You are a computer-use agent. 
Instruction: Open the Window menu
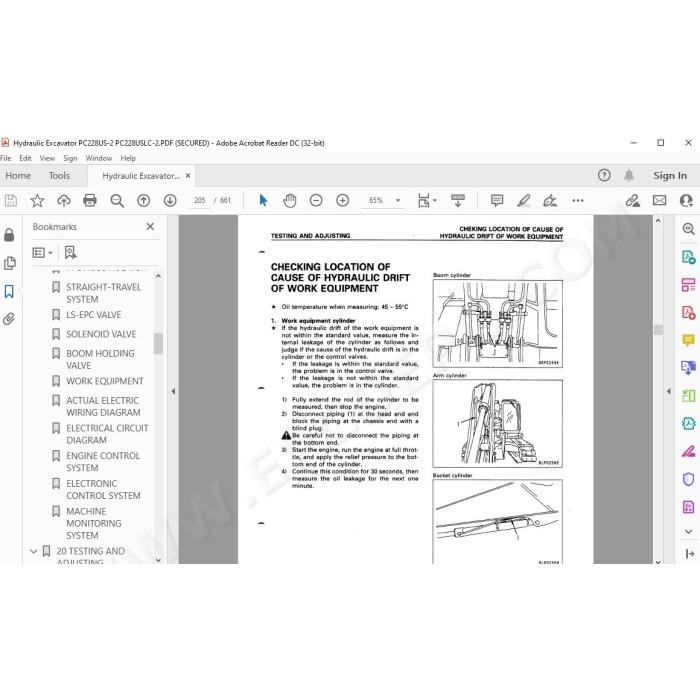click(99, 158)
